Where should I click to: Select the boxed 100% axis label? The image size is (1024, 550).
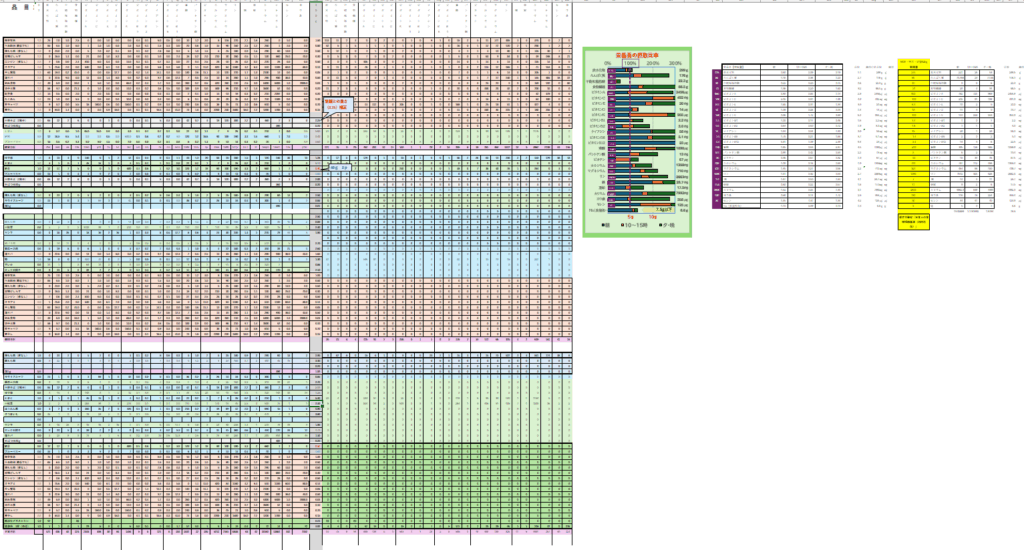630,62
